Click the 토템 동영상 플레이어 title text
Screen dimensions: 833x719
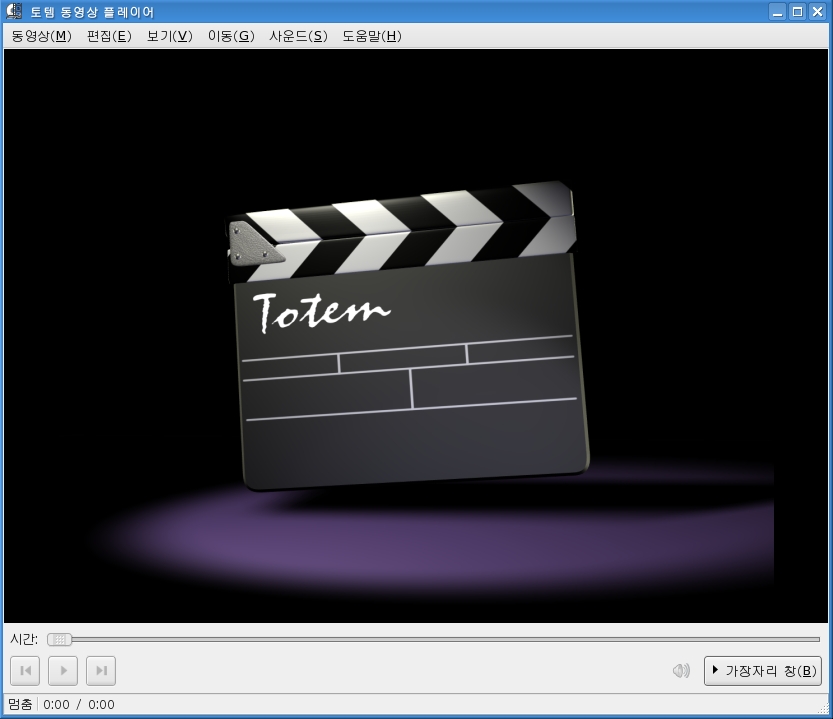pos(92,12)
